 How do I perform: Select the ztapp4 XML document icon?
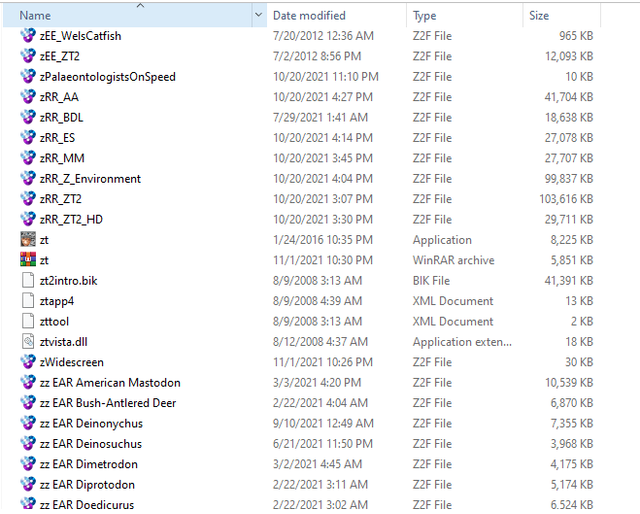(x=28, y=301)
